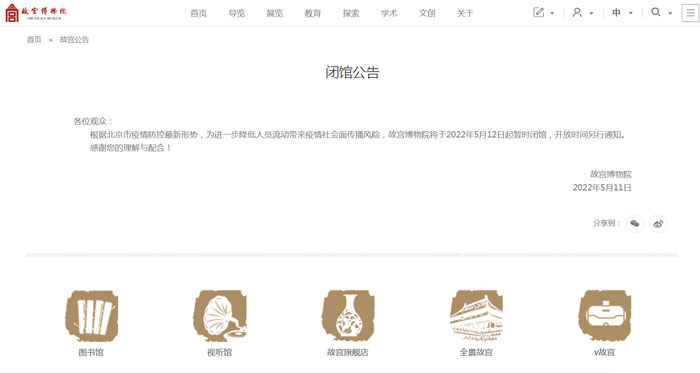Open the 全景故宫 text link
700x373 pixels.
[476, 352]
